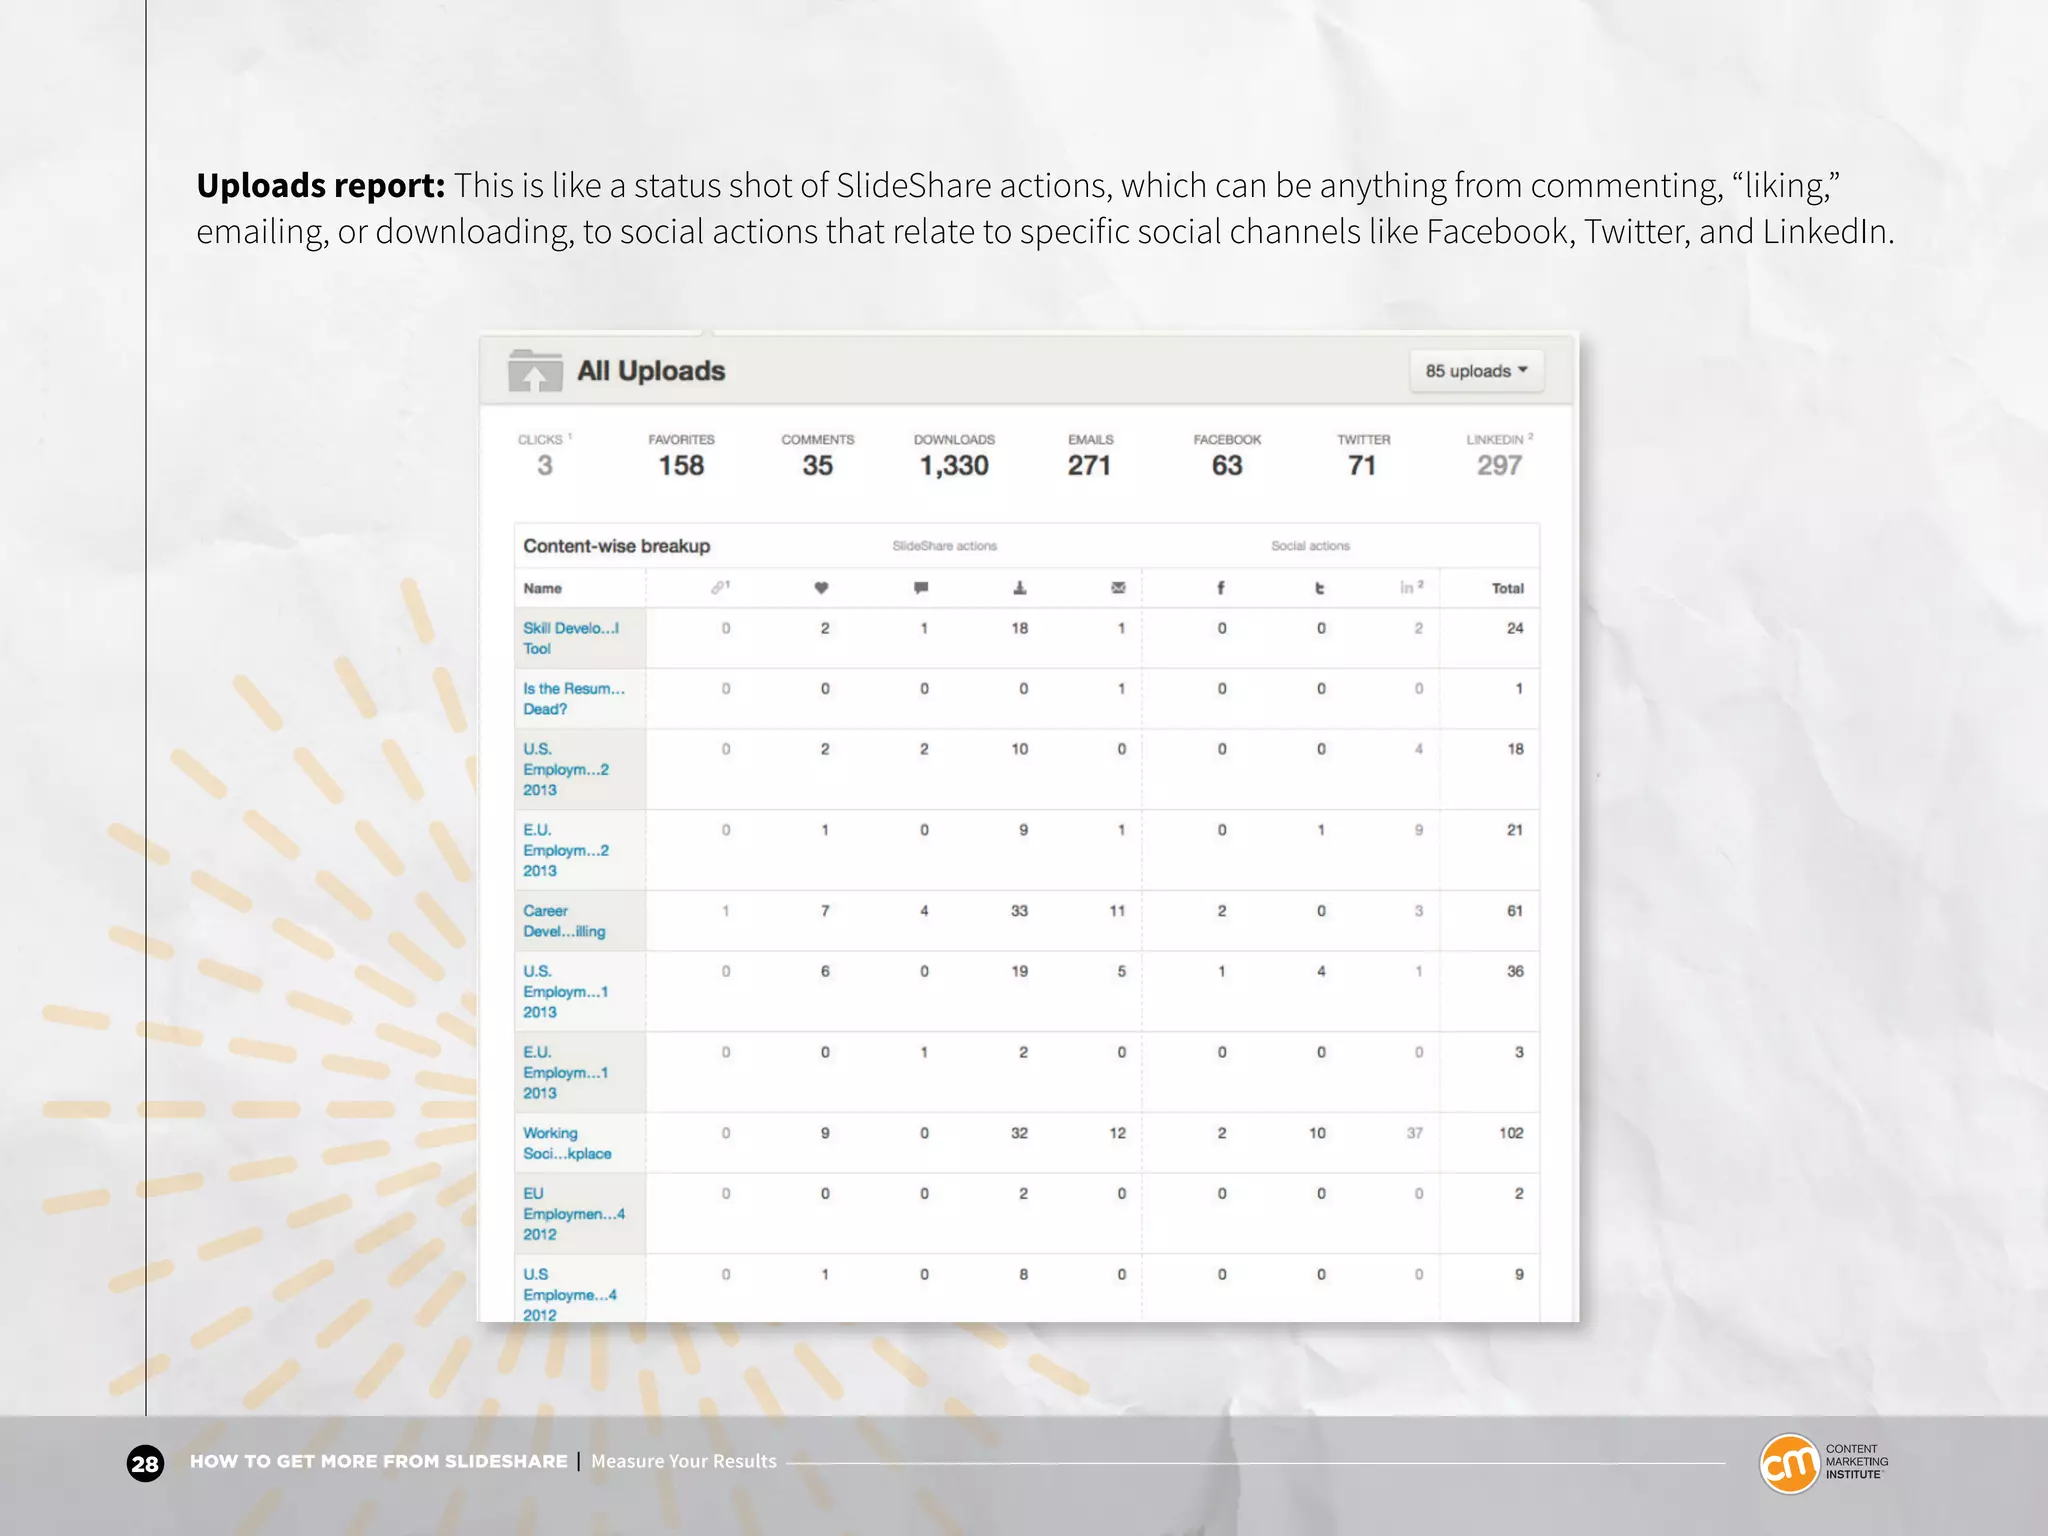Click the downloads icon column header

[x=1020, y=588]
